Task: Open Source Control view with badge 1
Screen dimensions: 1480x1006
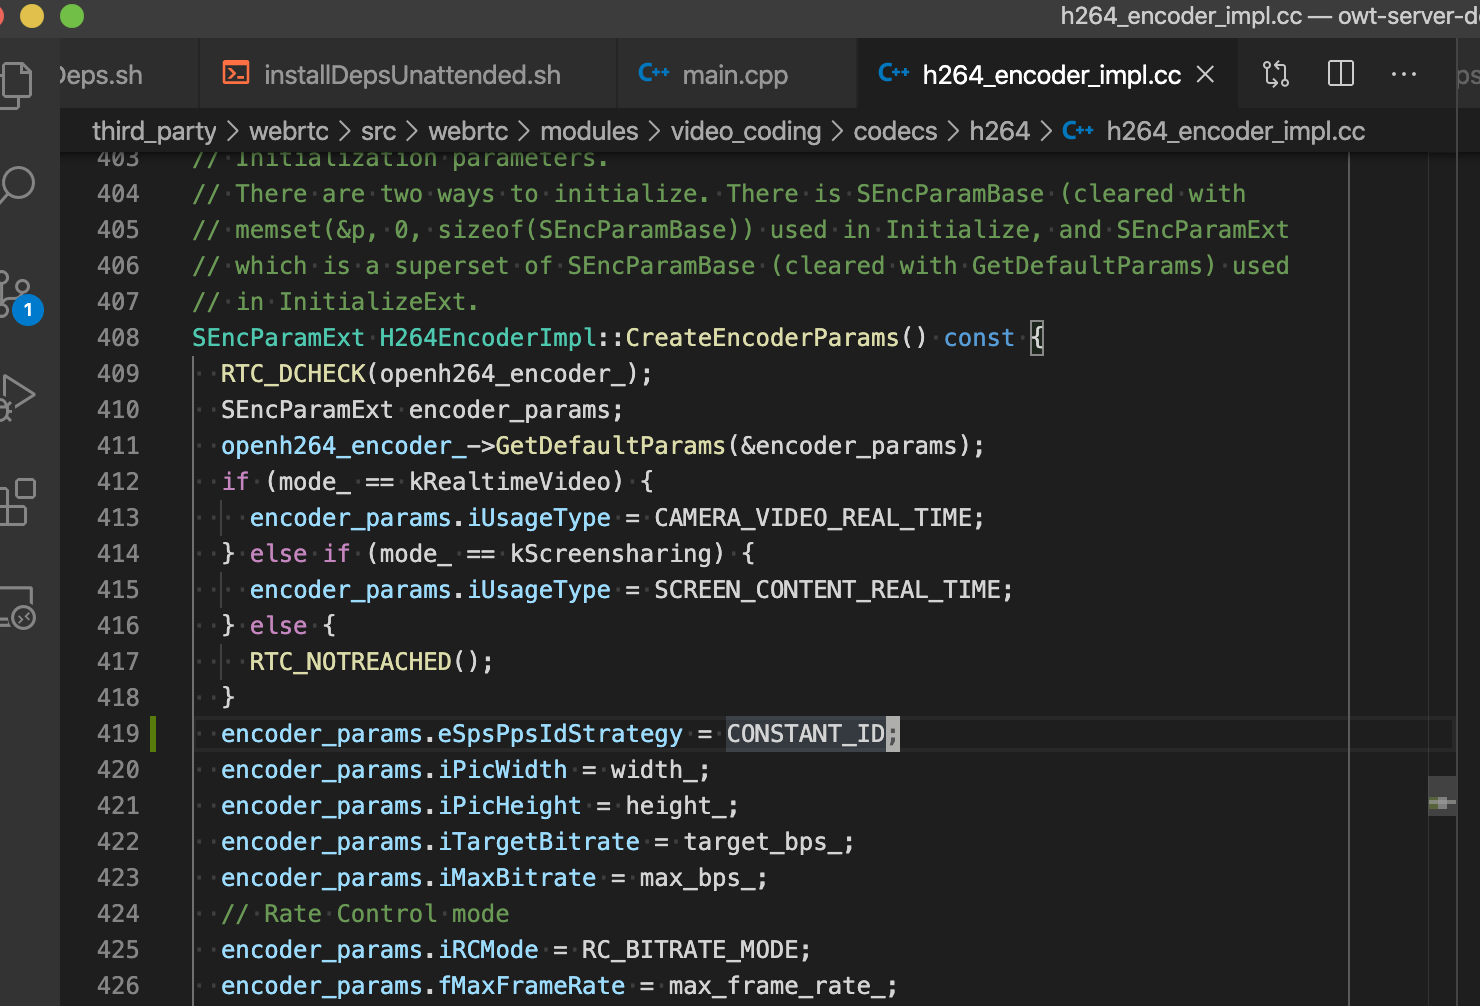Action: click(19, 297)
